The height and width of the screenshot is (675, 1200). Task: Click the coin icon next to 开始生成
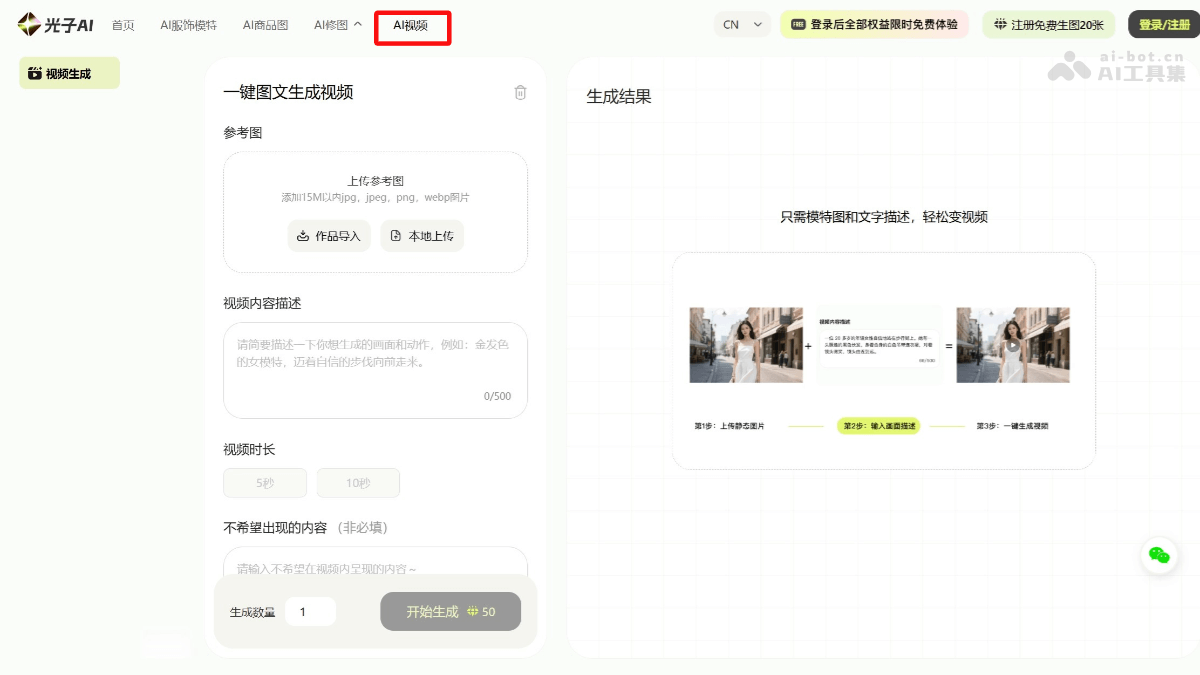click(x=474, y=611)
